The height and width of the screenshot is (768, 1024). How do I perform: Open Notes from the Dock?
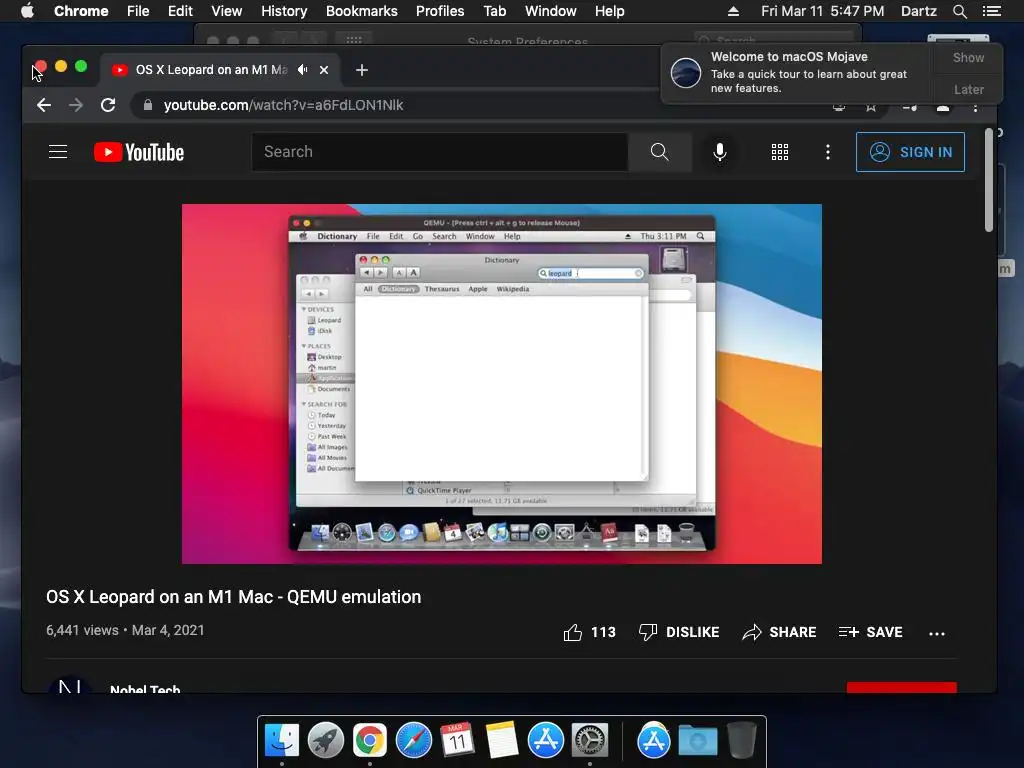click(502, 741)
